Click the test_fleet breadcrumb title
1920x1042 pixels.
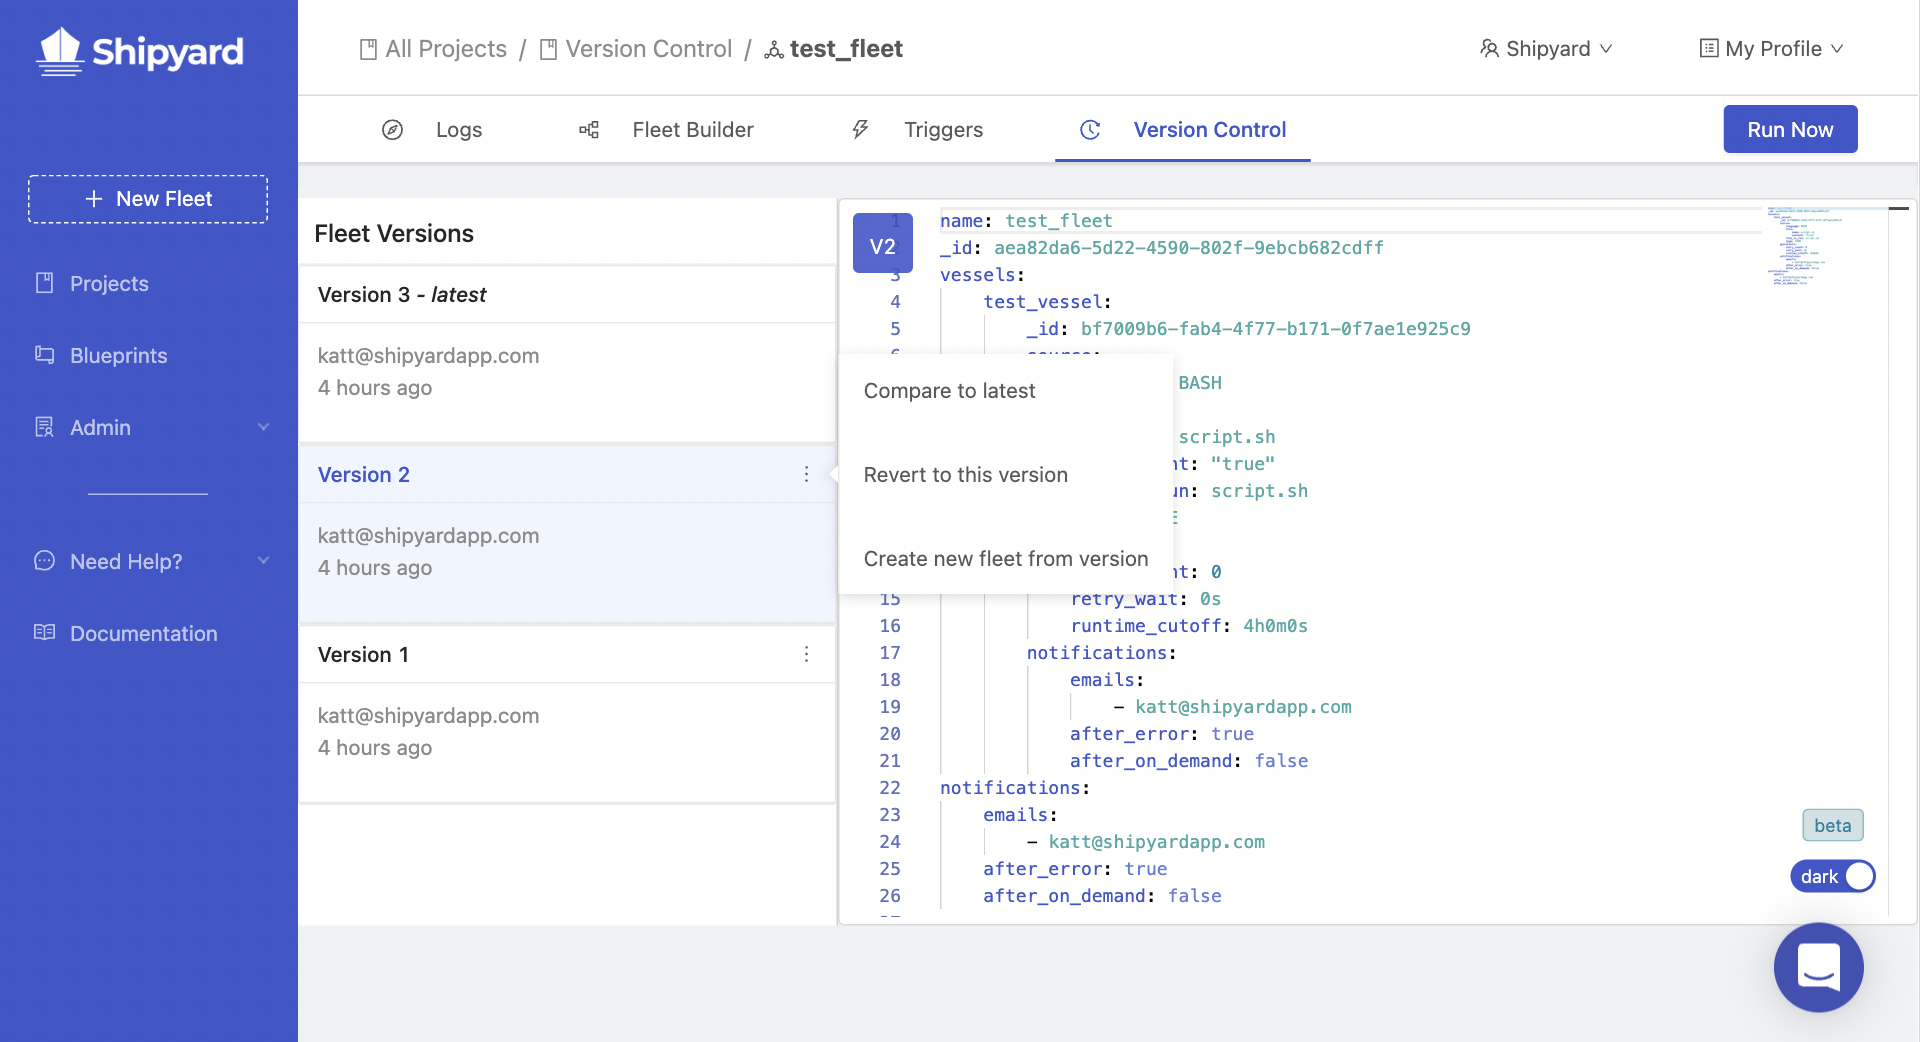846,49
